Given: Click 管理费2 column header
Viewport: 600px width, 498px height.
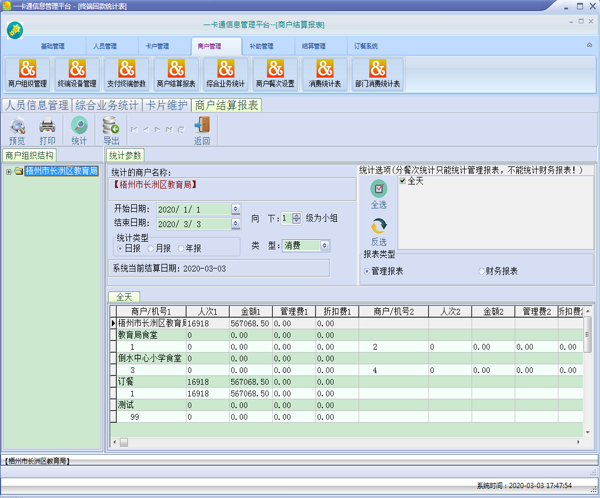Looking at the screenshot, I should pos(536,312).
